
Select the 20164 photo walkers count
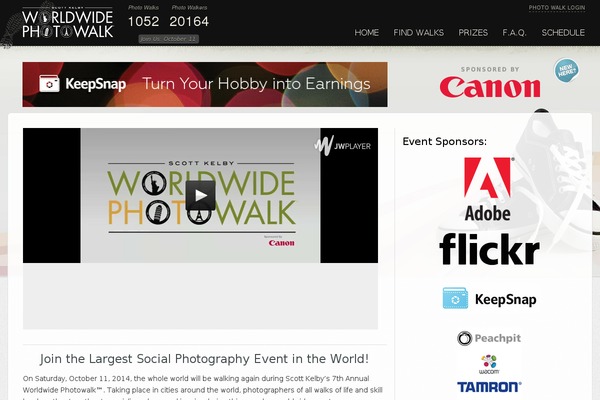click(189, 21)
